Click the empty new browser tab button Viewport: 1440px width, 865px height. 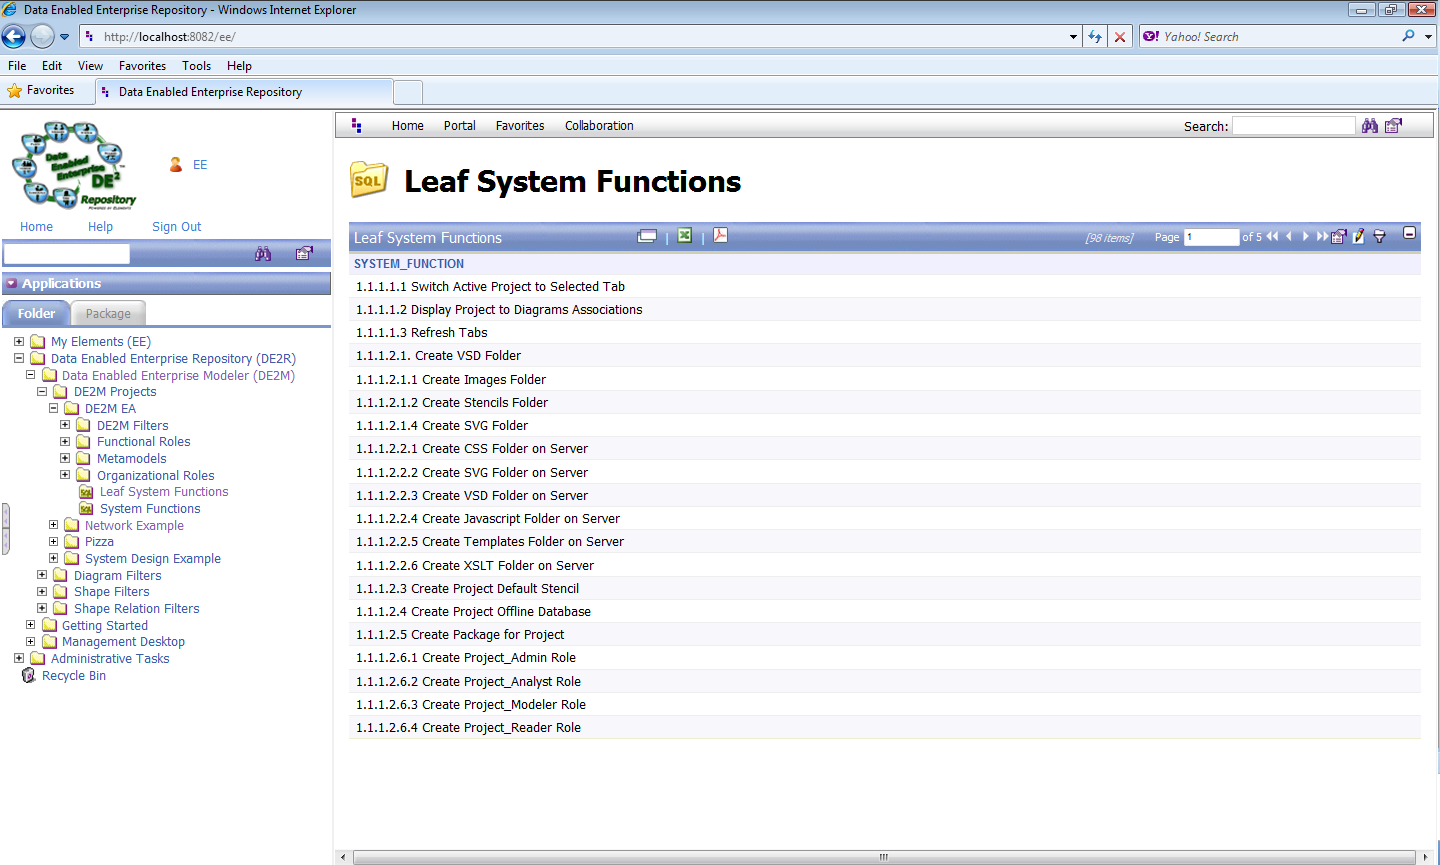pyautogui.click(x=408, y=92)
